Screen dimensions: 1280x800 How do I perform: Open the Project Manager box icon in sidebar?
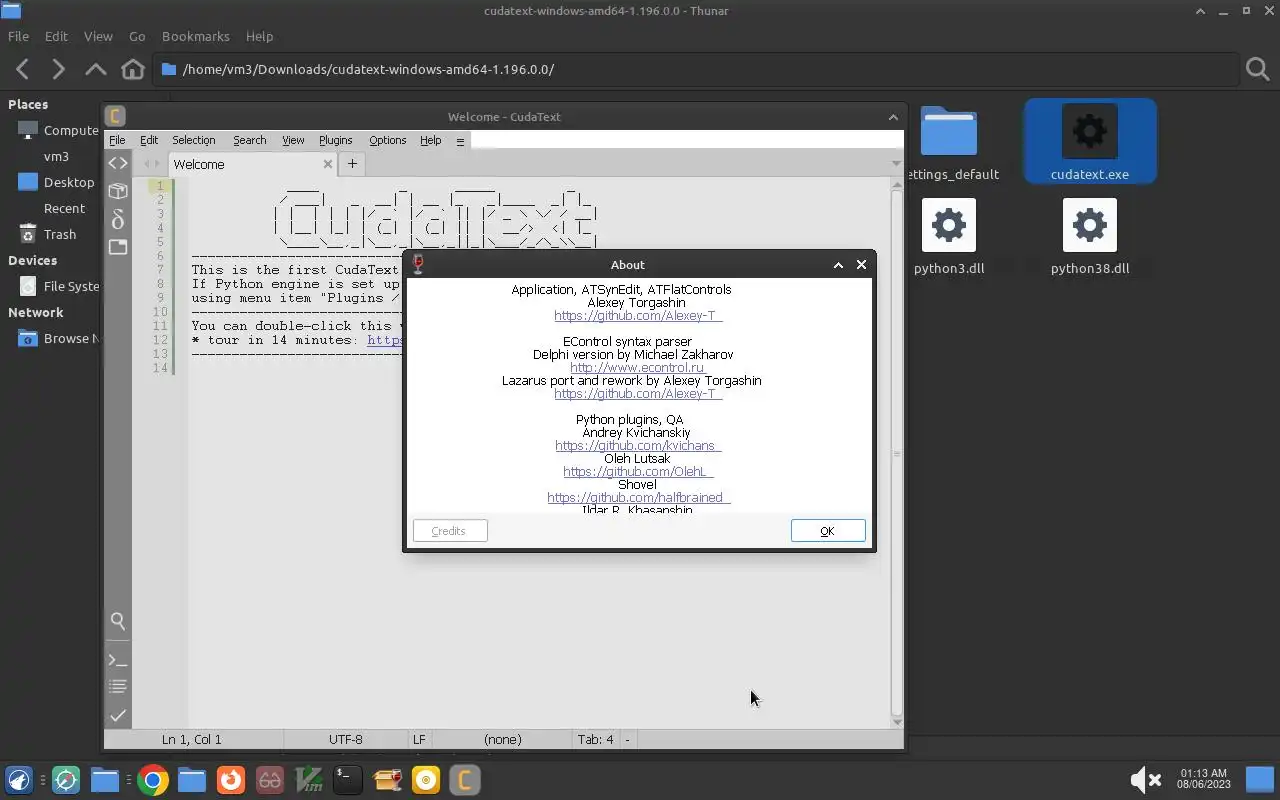coord(118,191)
